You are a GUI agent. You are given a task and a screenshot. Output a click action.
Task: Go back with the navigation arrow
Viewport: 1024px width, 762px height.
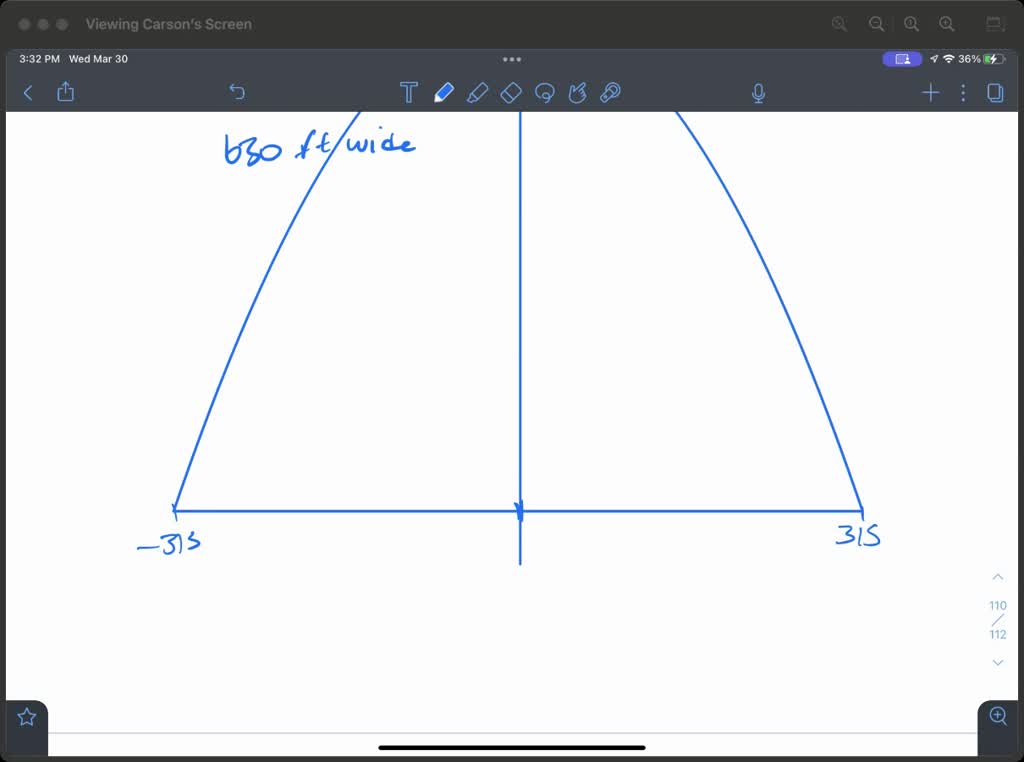pos(27,92)
